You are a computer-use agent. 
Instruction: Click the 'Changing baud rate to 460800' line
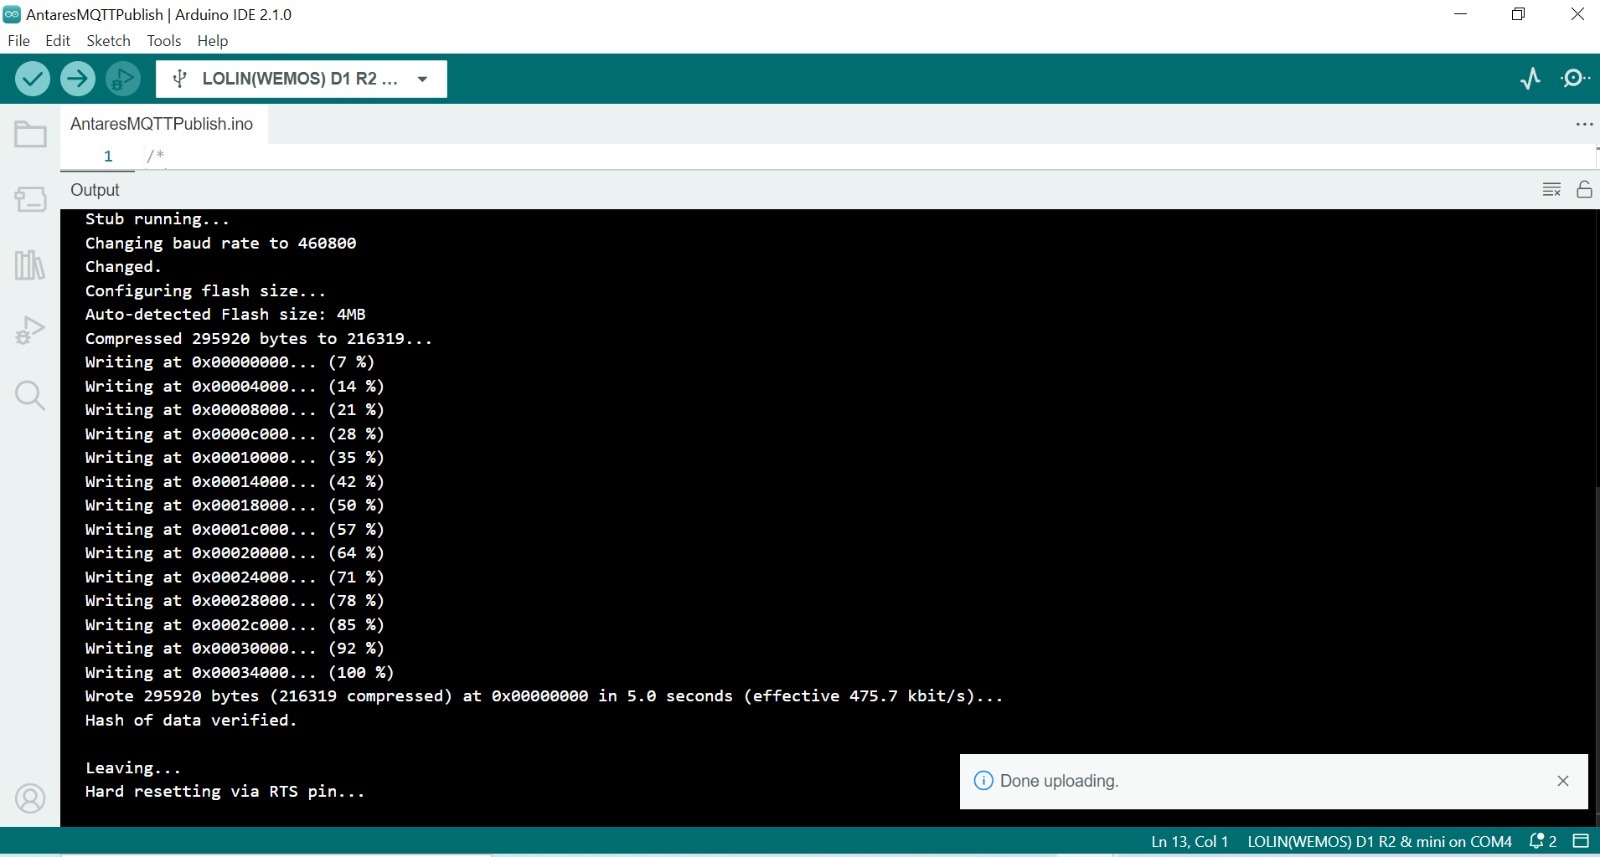coord(220,243)
